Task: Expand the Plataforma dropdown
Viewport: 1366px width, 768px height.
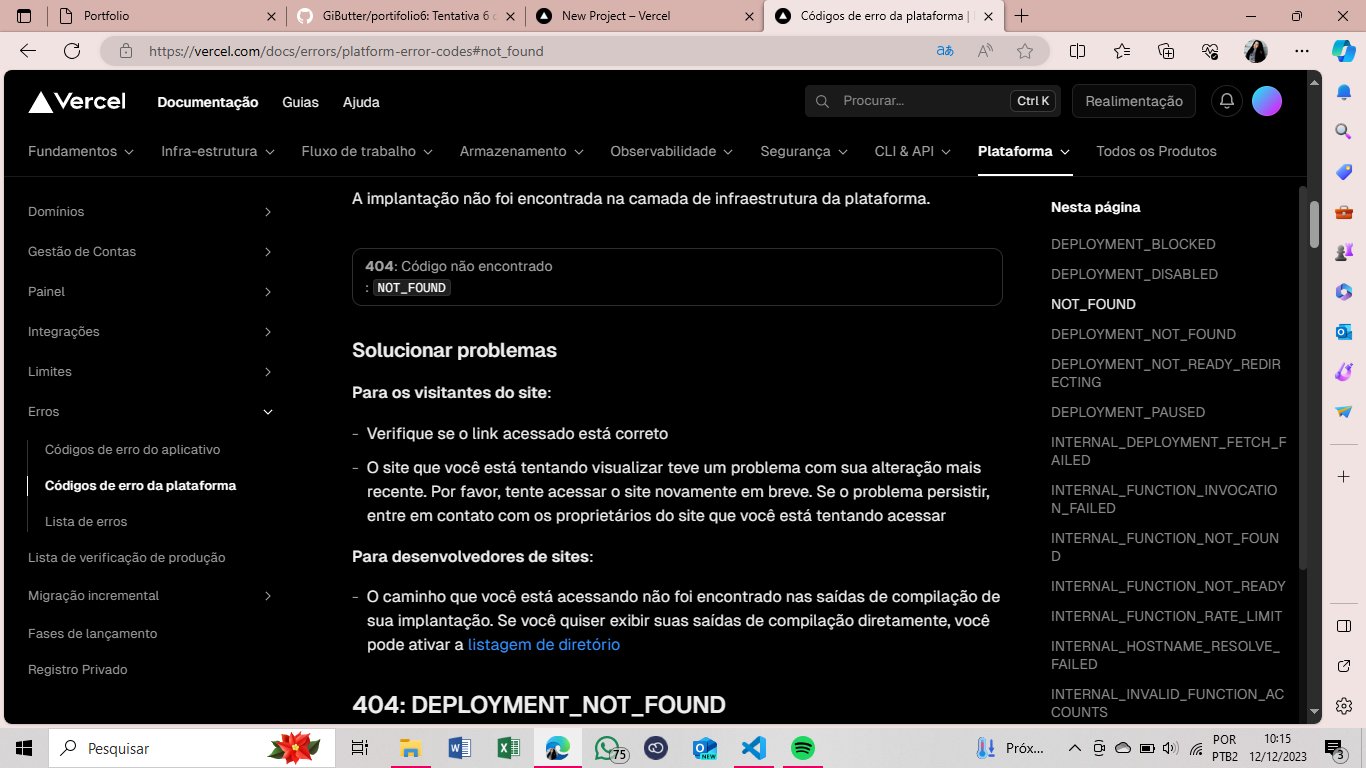Action: [x=1024, y=151]
